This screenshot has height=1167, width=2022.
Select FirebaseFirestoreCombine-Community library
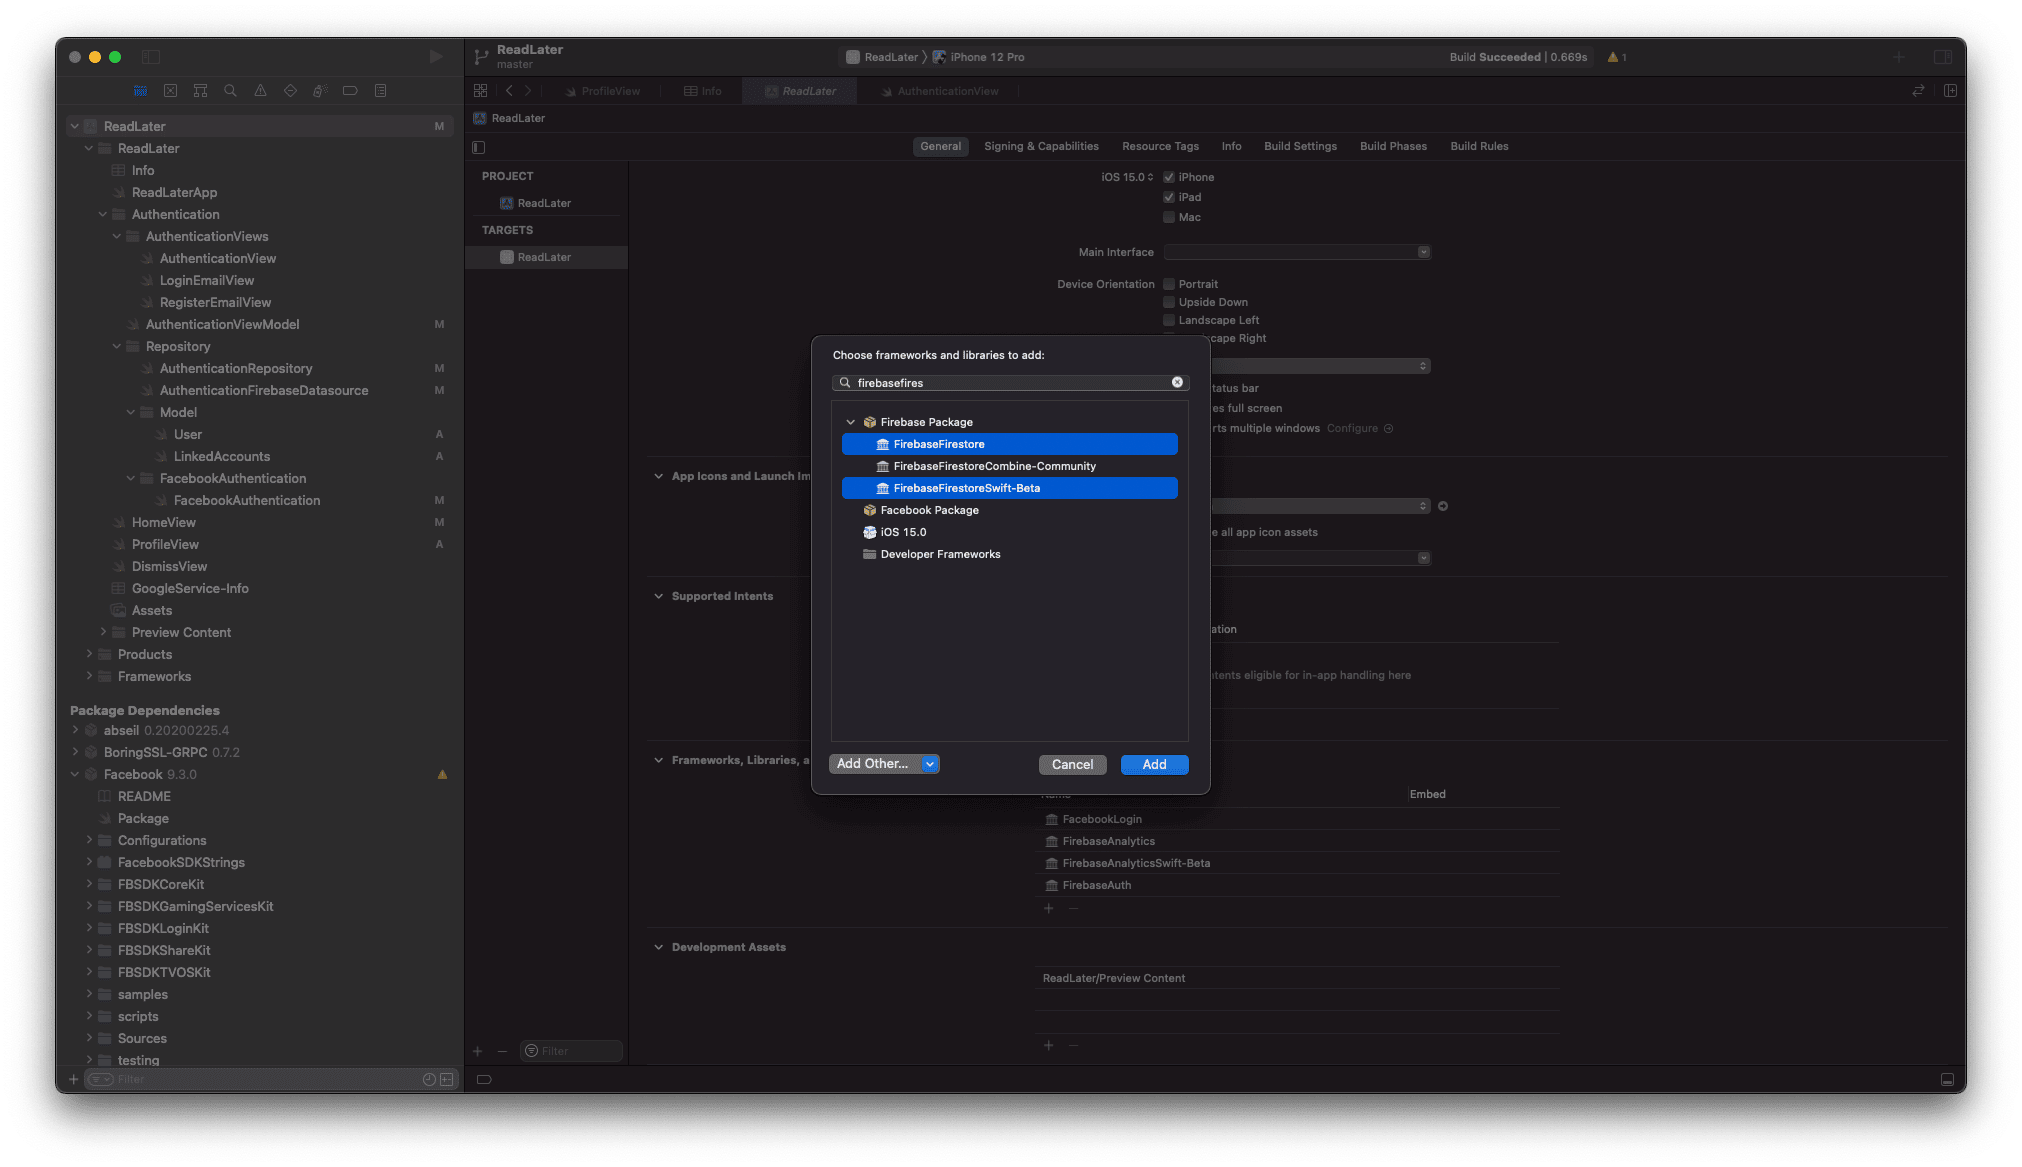(1009, 466)
